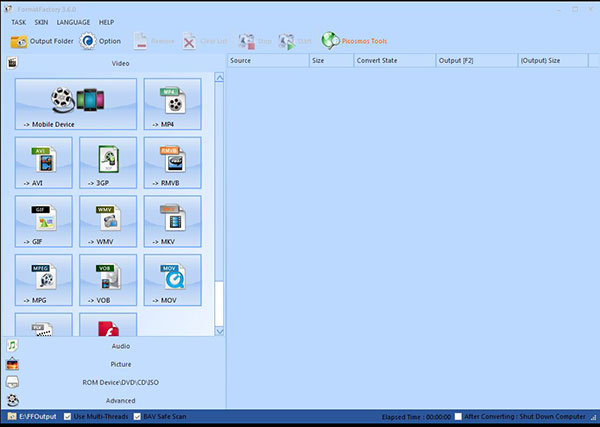Select the AVI conversion tile
600x427 pixels.
(x=44, y=163)
